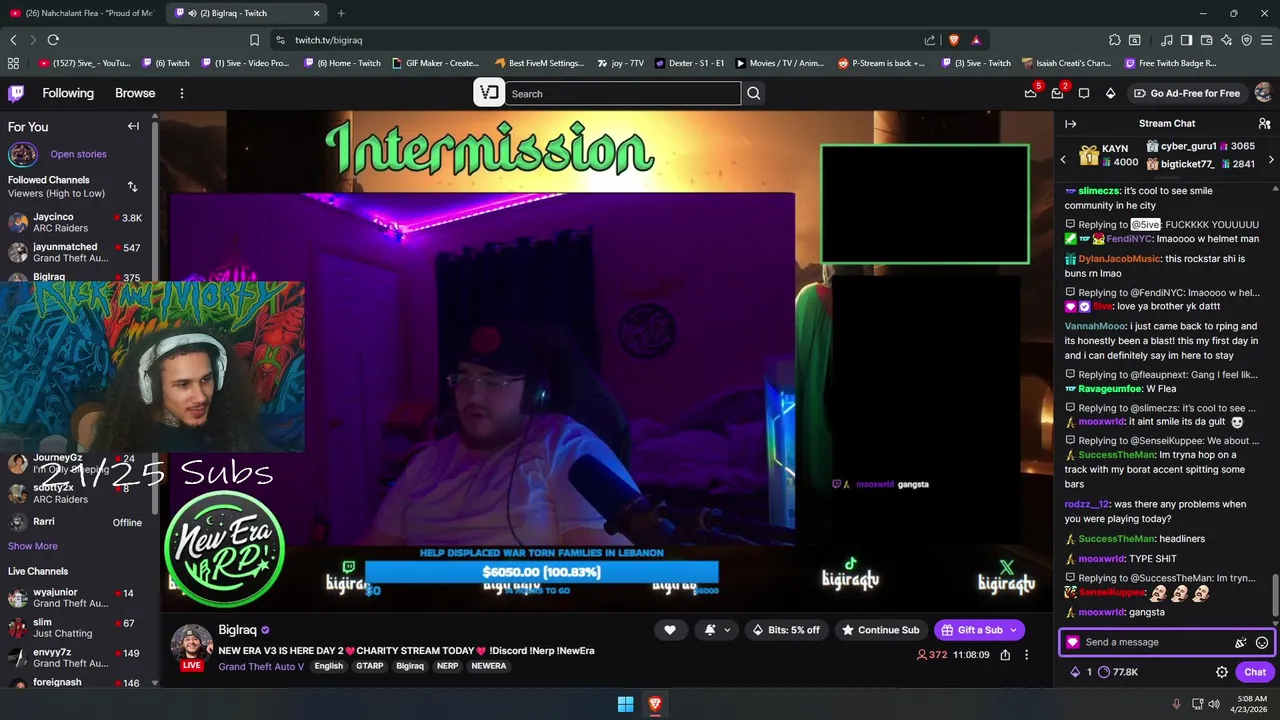
Task: Open the GIF Maker bookmark
Action: [x=435, y=63]
